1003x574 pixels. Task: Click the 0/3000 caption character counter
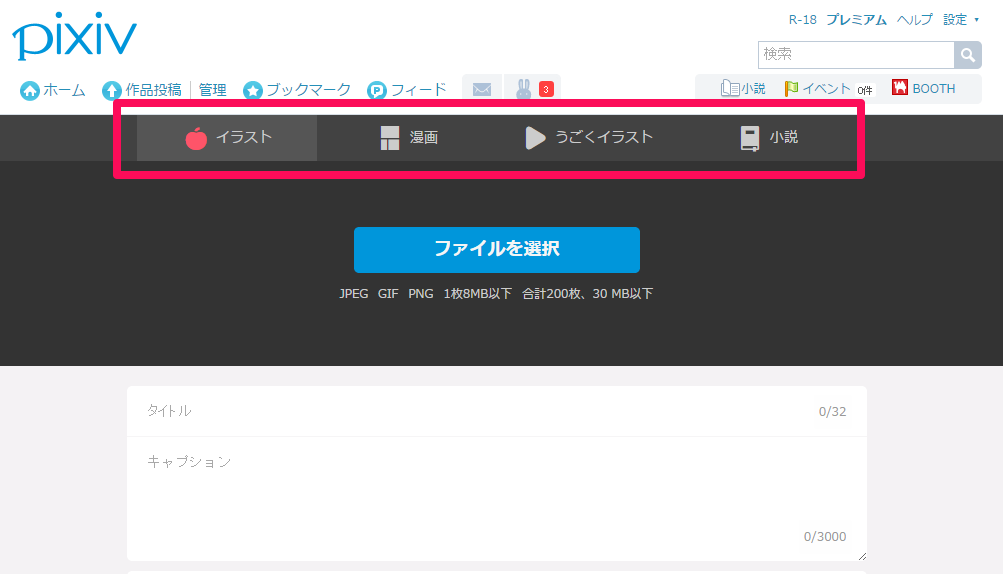[x=825, y=536]
